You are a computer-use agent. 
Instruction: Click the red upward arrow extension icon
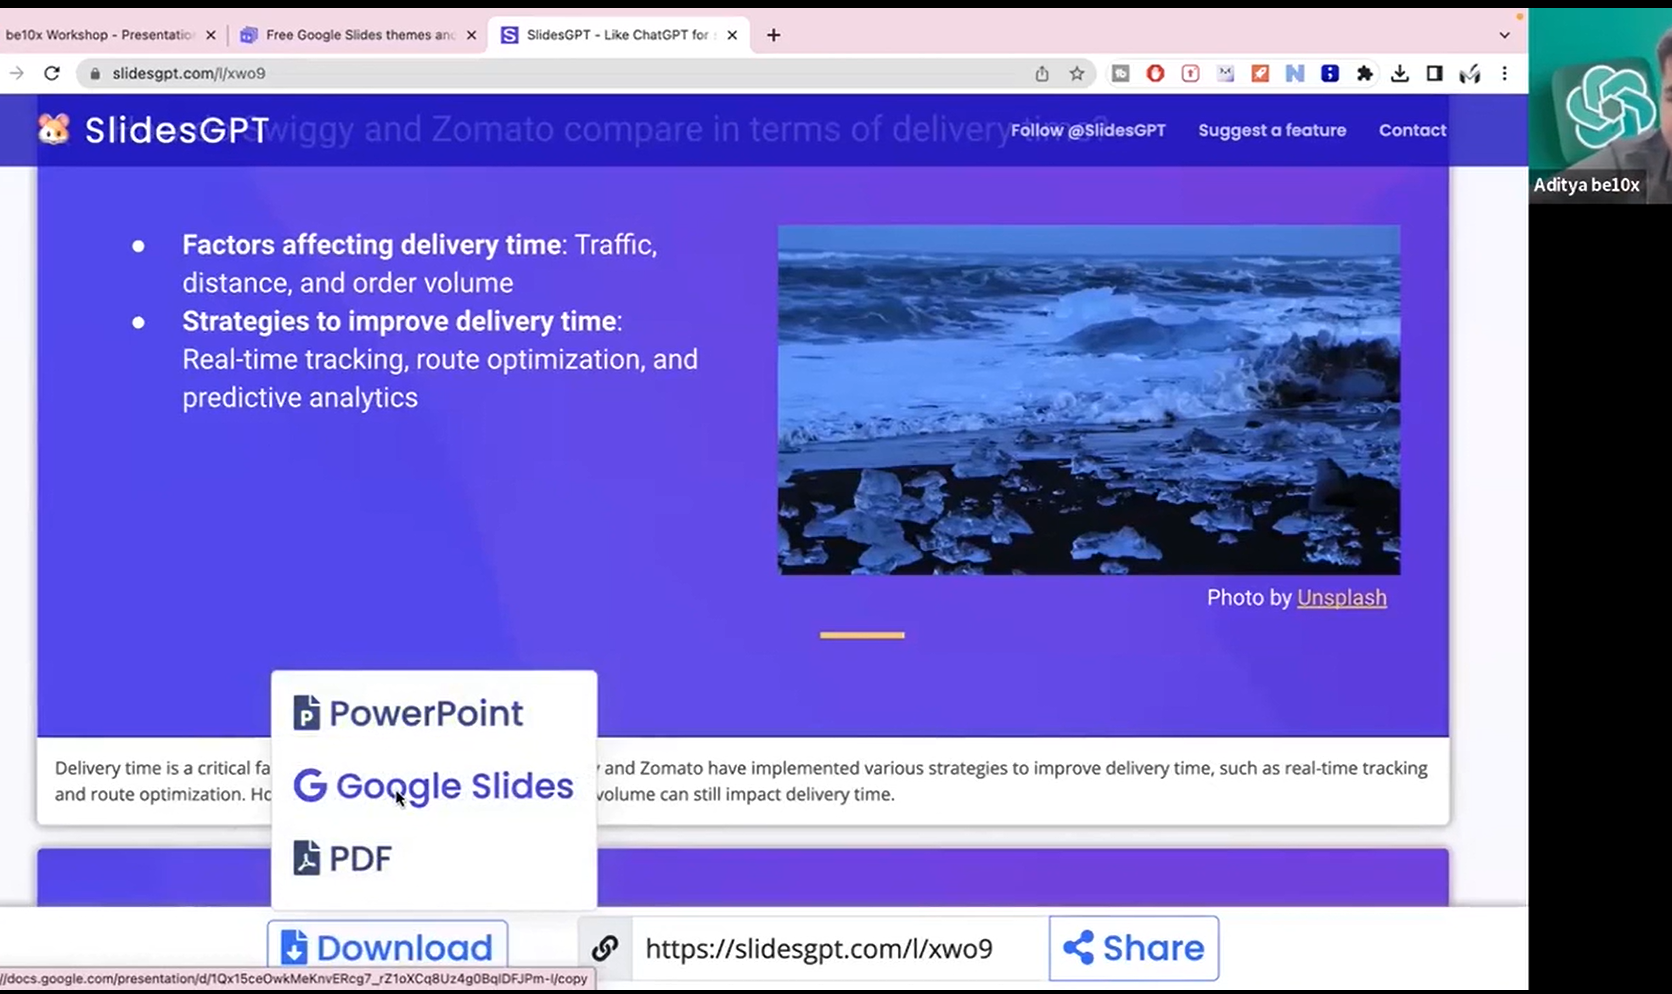(x=1190, y=73)
